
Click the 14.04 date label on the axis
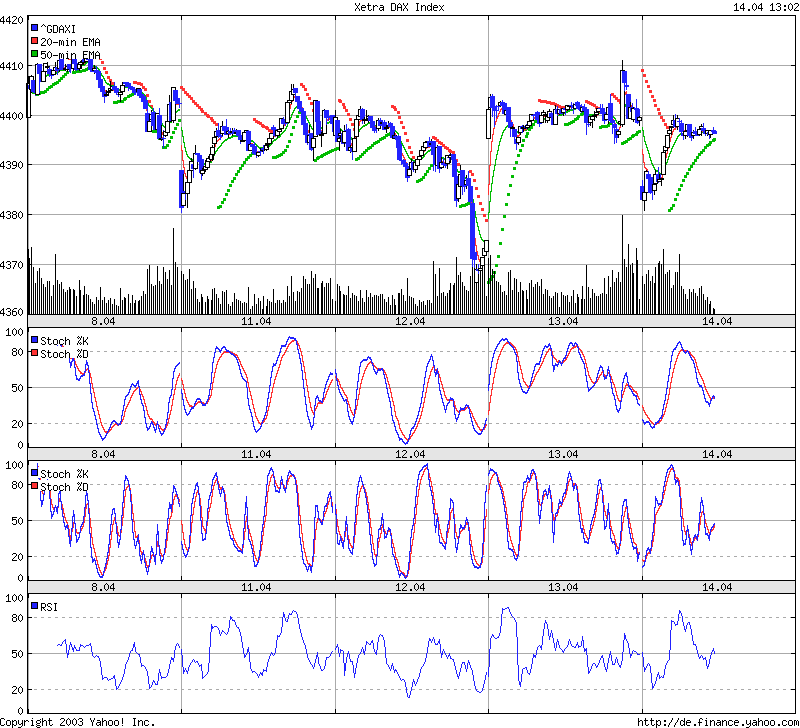point(716,322)
